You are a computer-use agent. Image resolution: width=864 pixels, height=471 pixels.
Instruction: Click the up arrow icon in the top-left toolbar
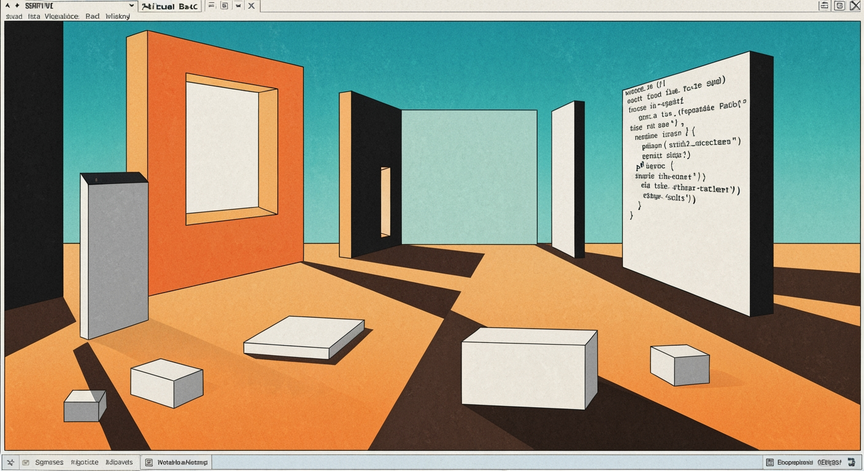7,6
